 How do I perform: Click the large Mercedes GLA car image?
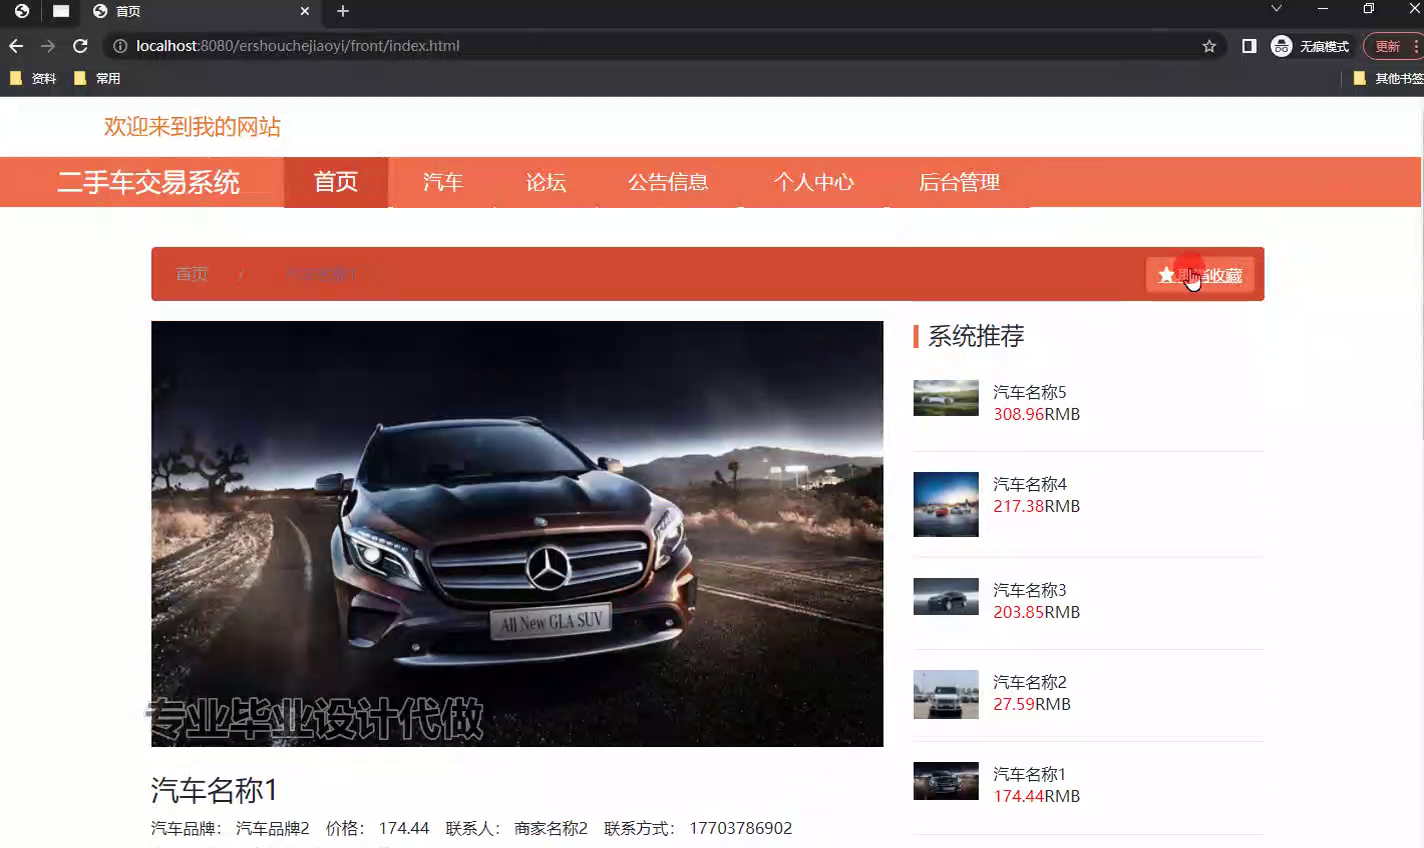tap(517, 534)
